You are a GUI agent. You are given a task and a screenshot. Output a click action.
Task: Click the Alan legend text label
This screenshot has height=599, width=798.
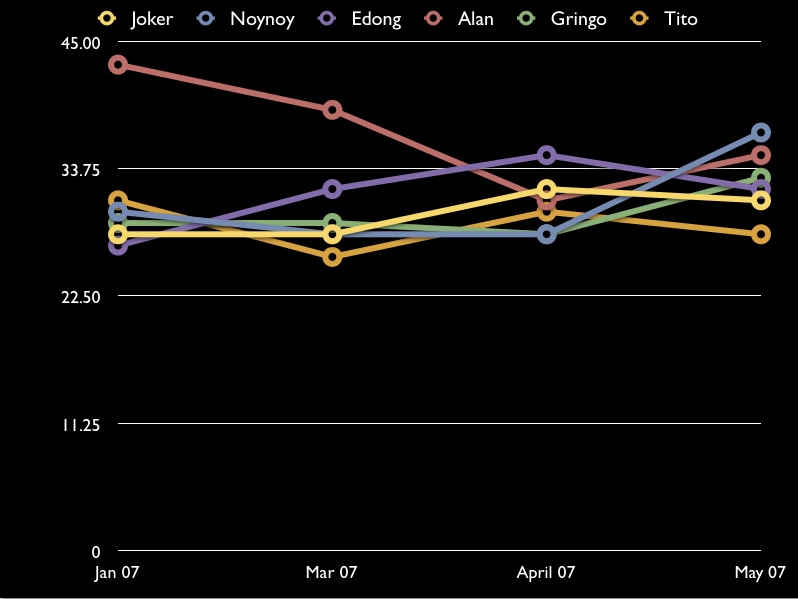(475, 19)
